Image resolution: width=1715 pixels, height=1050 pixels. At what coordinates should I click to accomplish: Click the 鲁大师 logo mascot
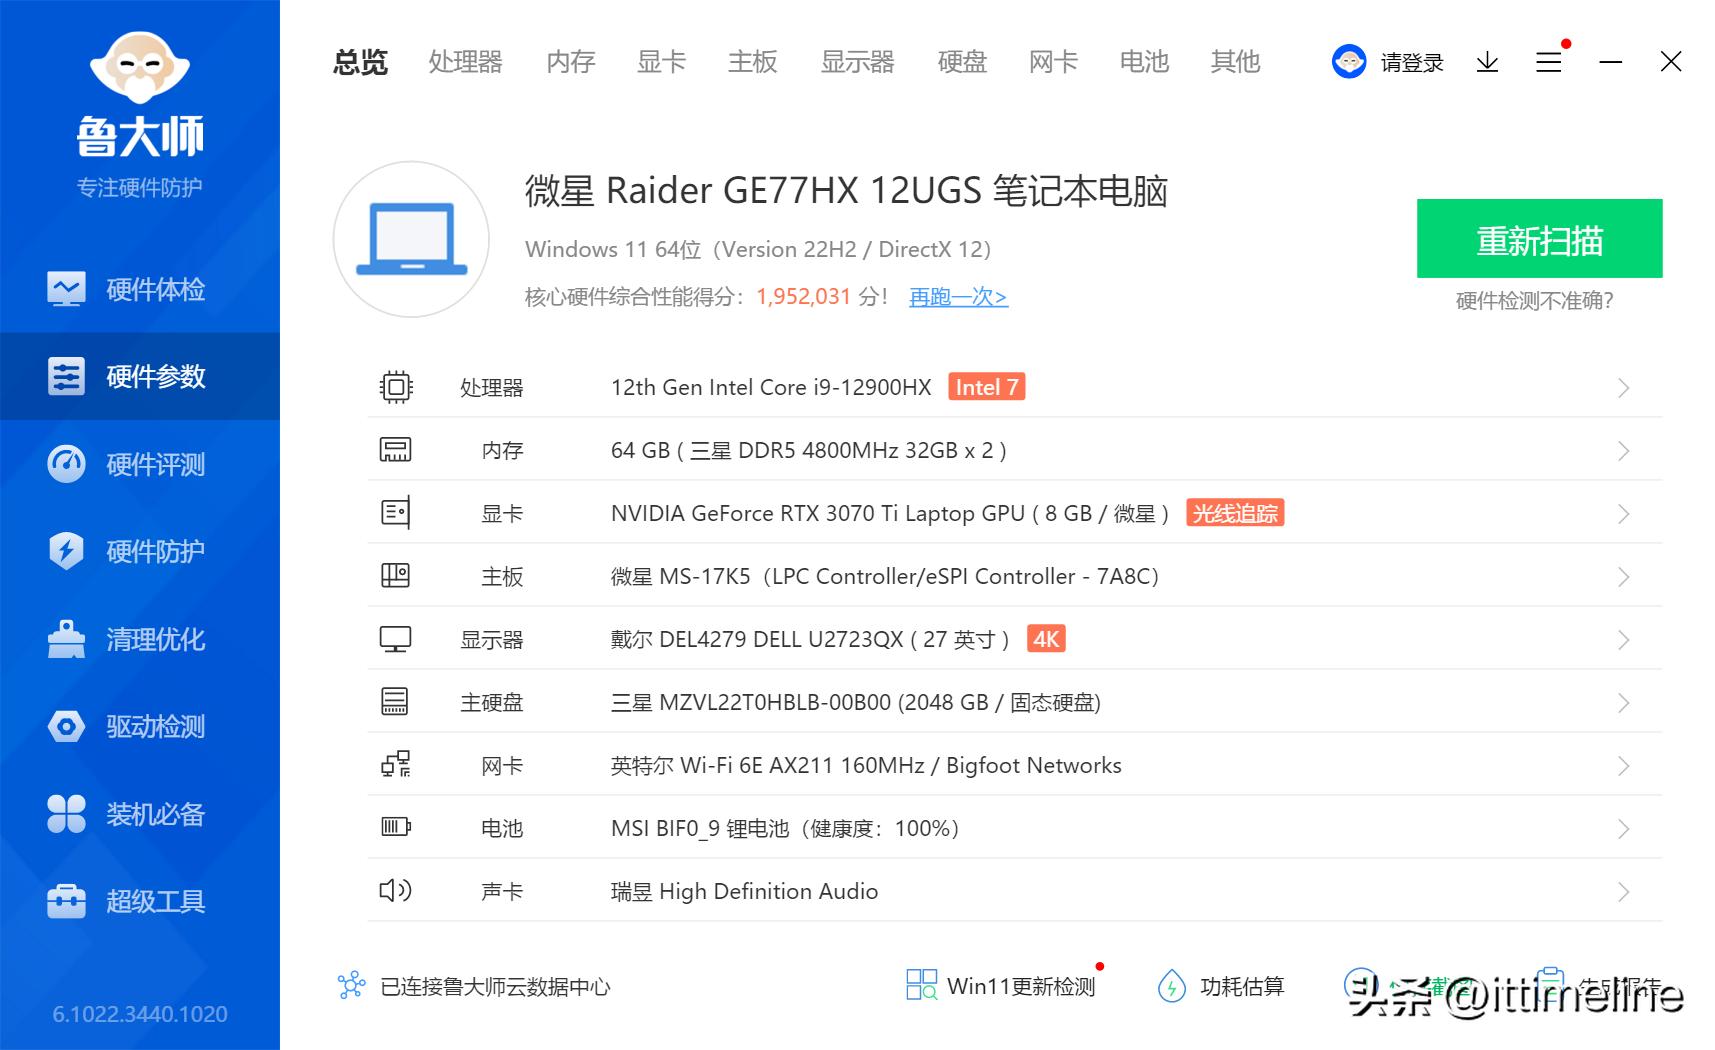click(140, 66)
